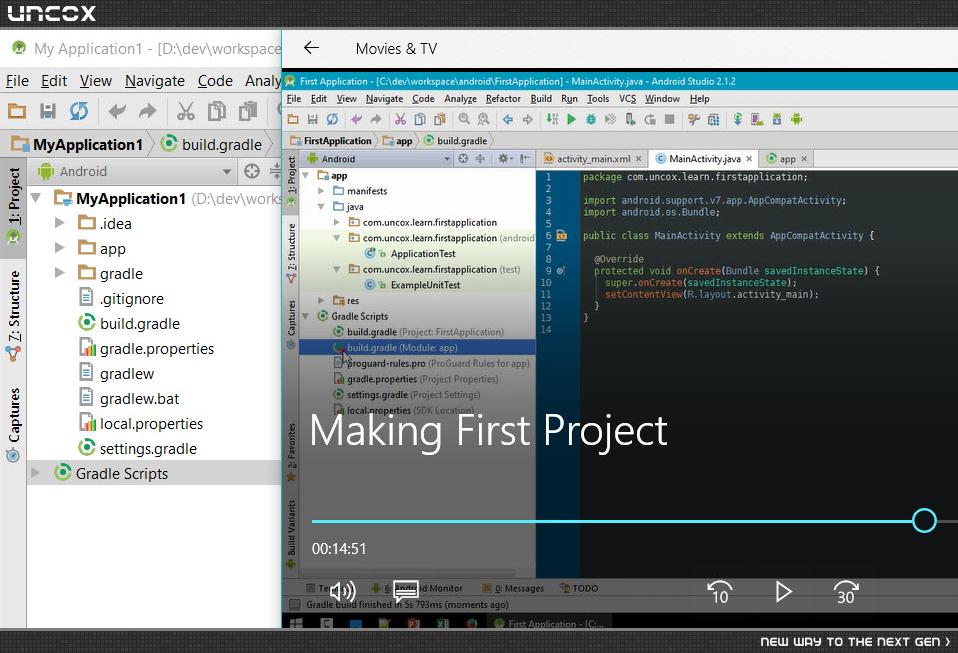
Task: Open the File menu in My Application1 window
Action: point(17,81)
